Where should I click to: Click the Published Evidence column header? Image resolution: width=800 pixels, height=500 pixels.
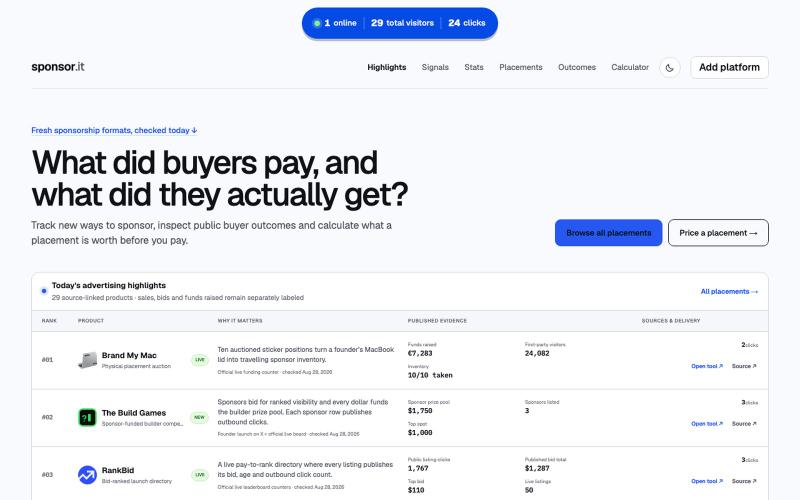[x=437, y=321]
